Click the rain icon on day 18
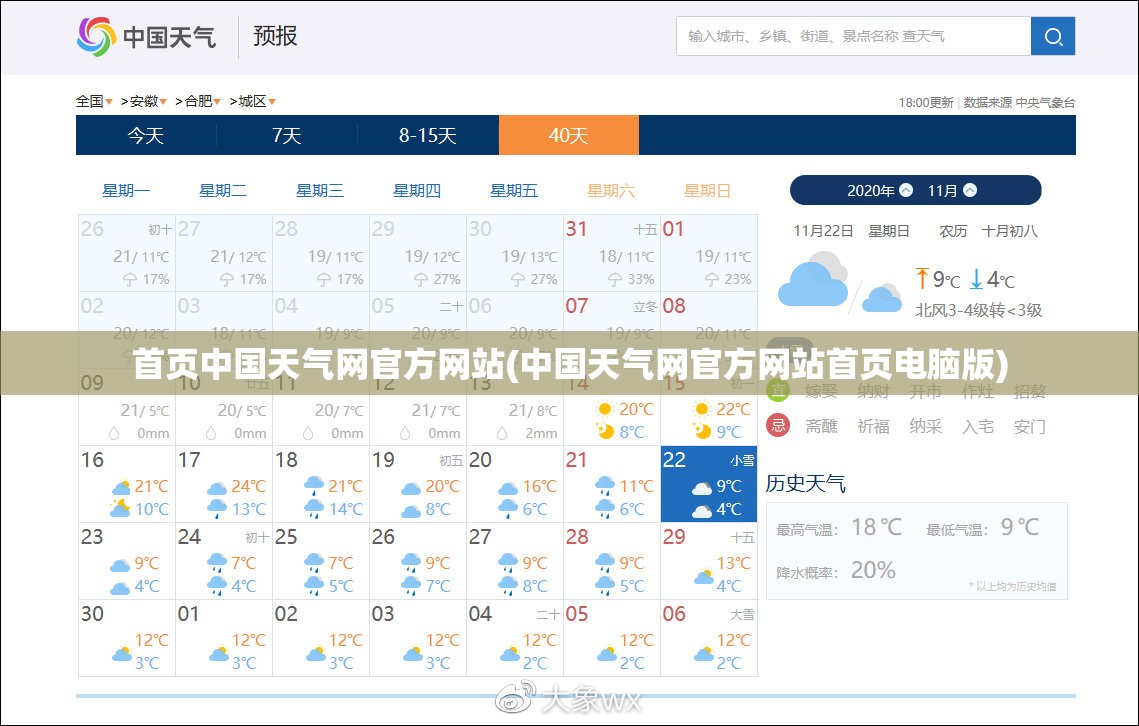The height and width of the screenshot is (726, 1139). tap(315, 485)
